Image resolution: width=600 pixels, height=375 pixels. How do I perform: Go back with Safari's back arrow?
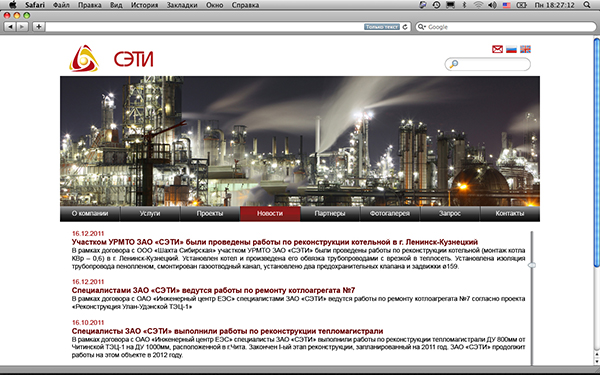pos(10,27)
